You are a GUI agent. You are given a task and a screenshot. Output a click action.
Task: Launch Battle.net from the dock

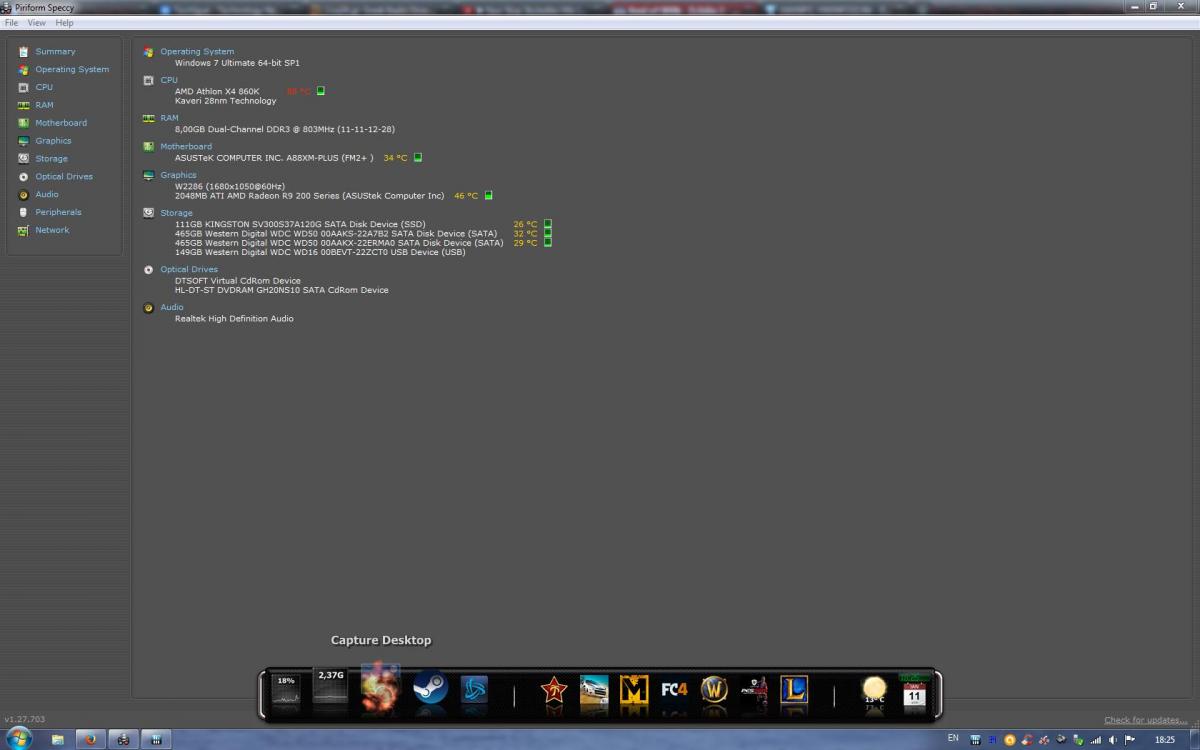474,690
